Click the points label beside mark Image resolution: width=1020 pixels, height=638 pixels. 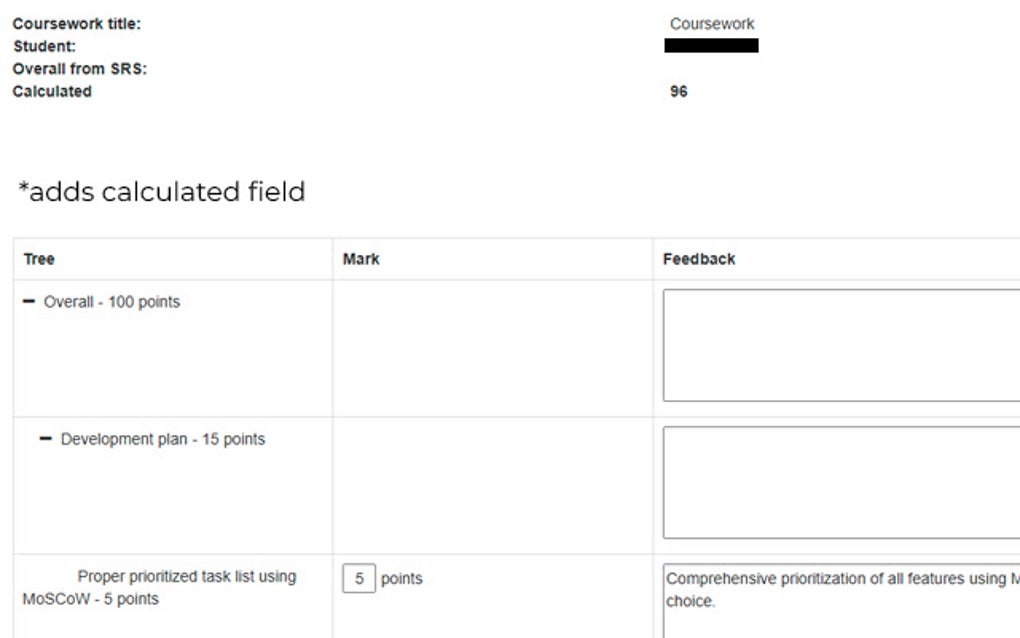click(x=401, y=579)
